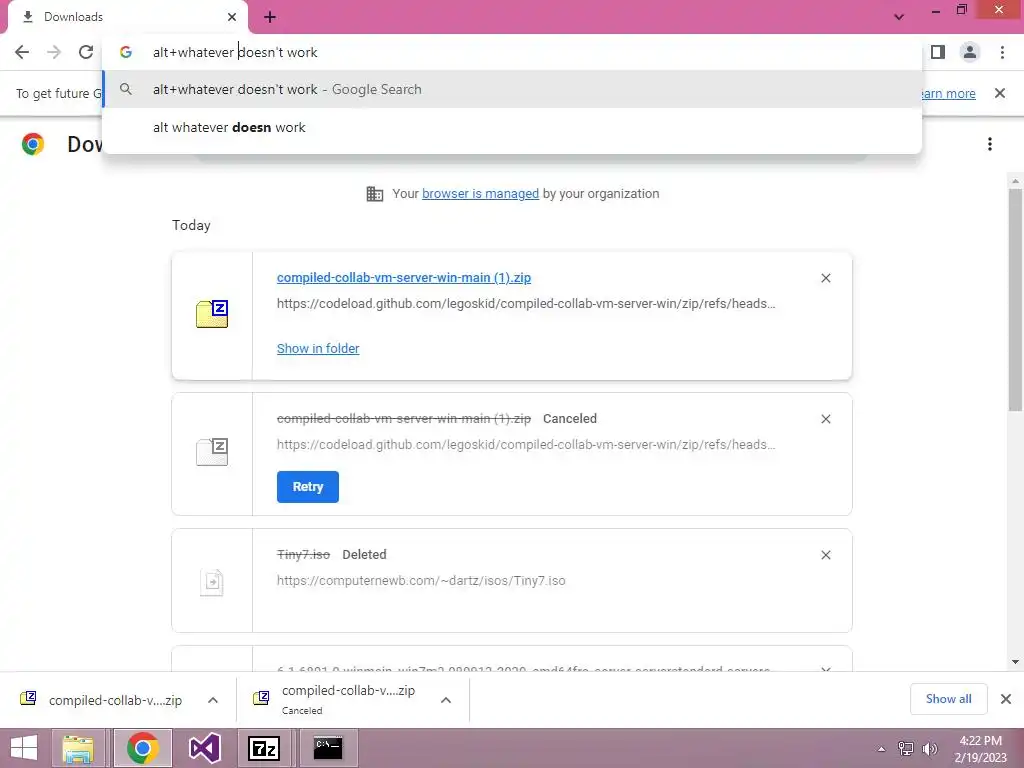The height and width of the screenshot is (768, 1024).
Task: Expand options chevron for first shelf download
Action: pos(213,700)
